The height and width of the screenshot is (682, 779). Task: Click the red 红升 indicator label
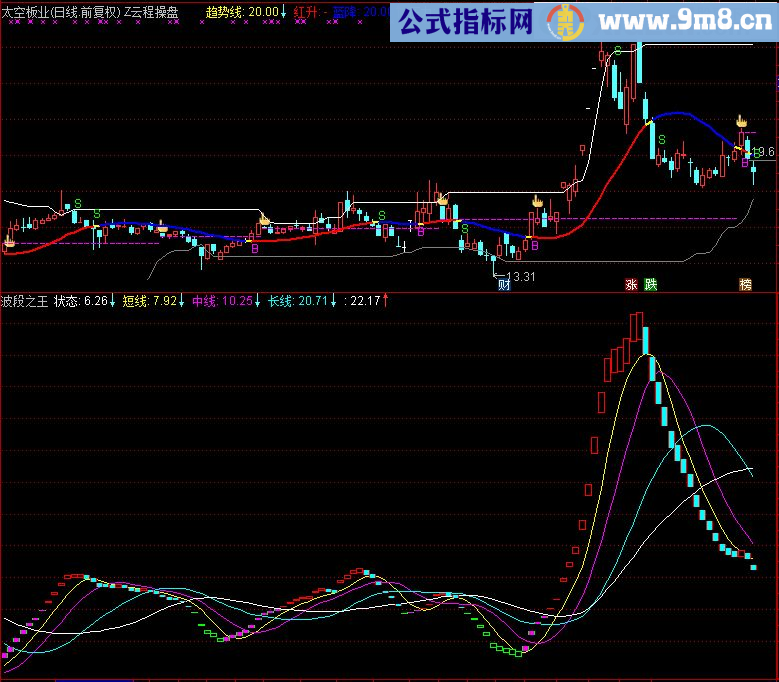click(306, 12)
